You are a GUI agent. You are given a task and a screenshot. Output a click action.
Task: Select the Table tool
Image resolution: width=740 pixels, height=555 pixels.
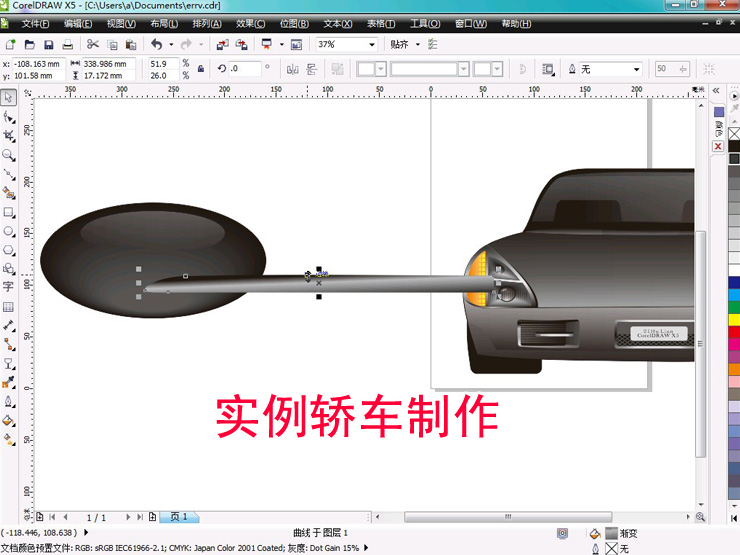pos(8,306)
